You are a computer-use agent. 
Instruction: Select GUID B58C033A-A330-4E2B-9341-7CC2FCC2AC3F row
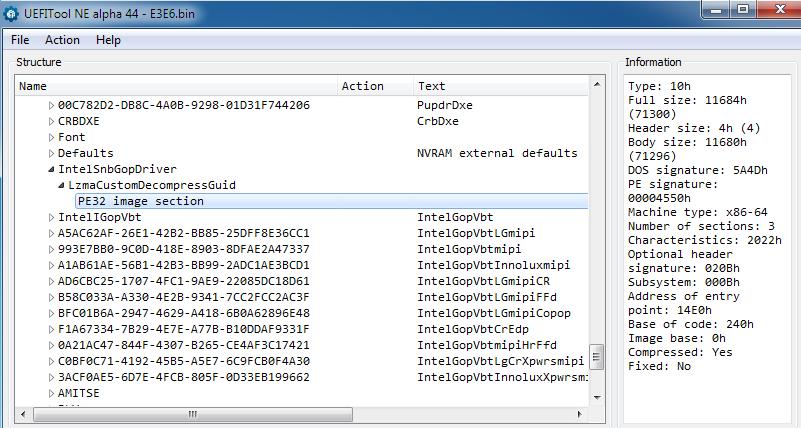point(183,297)
